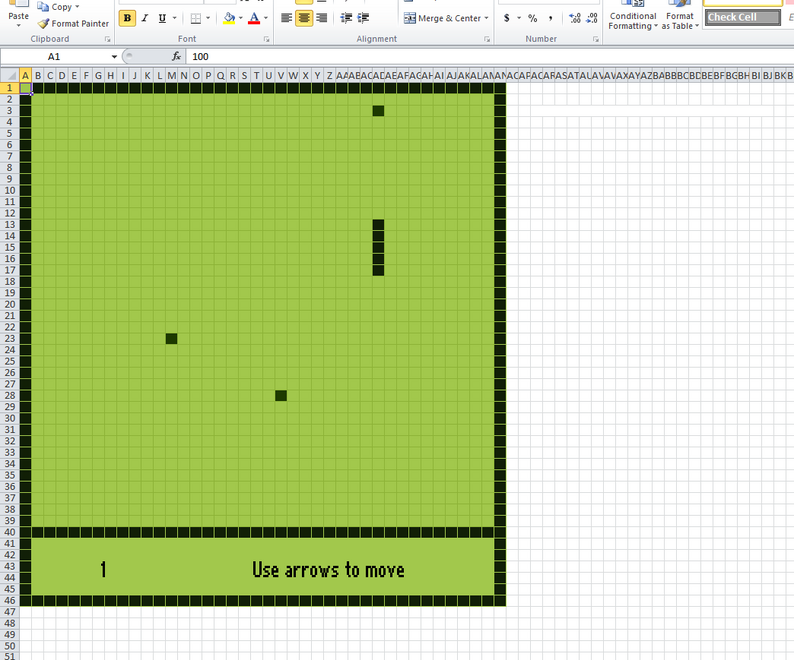Select column A header
794x660 pixels.
[x=25, y=76]
